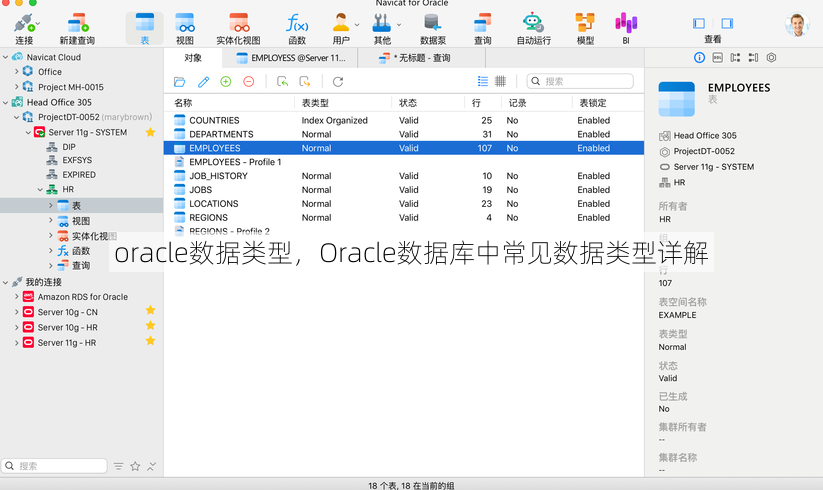Click the filter icon beside sidebar search

[x=119, y=466]
